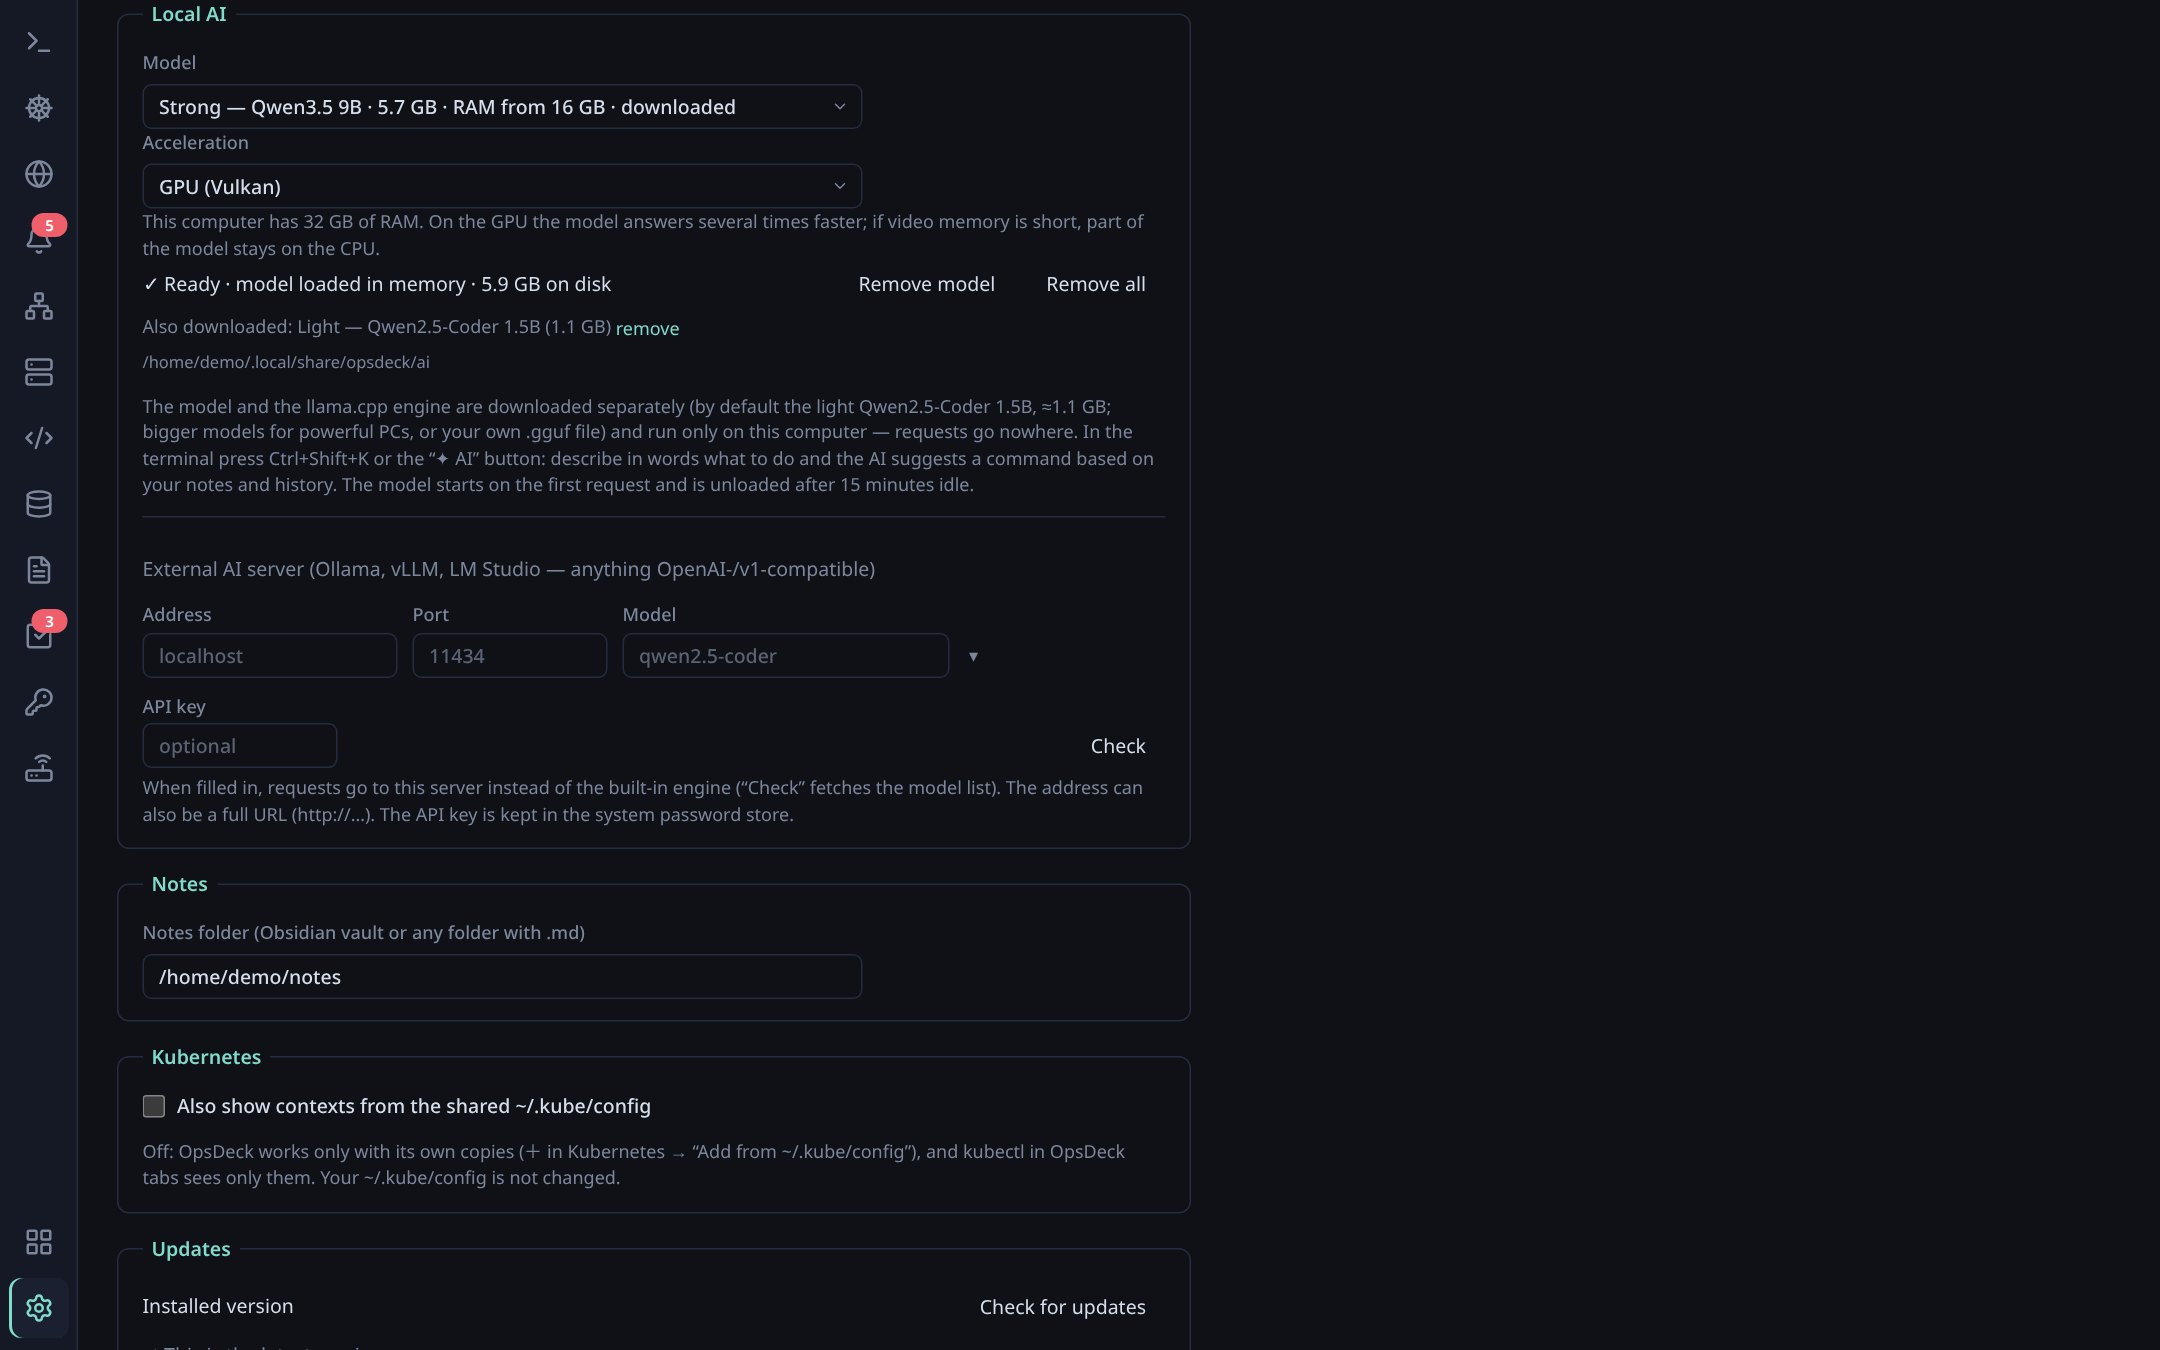Open the server racks icon
The image size is (2160, 1350).
pos(38,372)
